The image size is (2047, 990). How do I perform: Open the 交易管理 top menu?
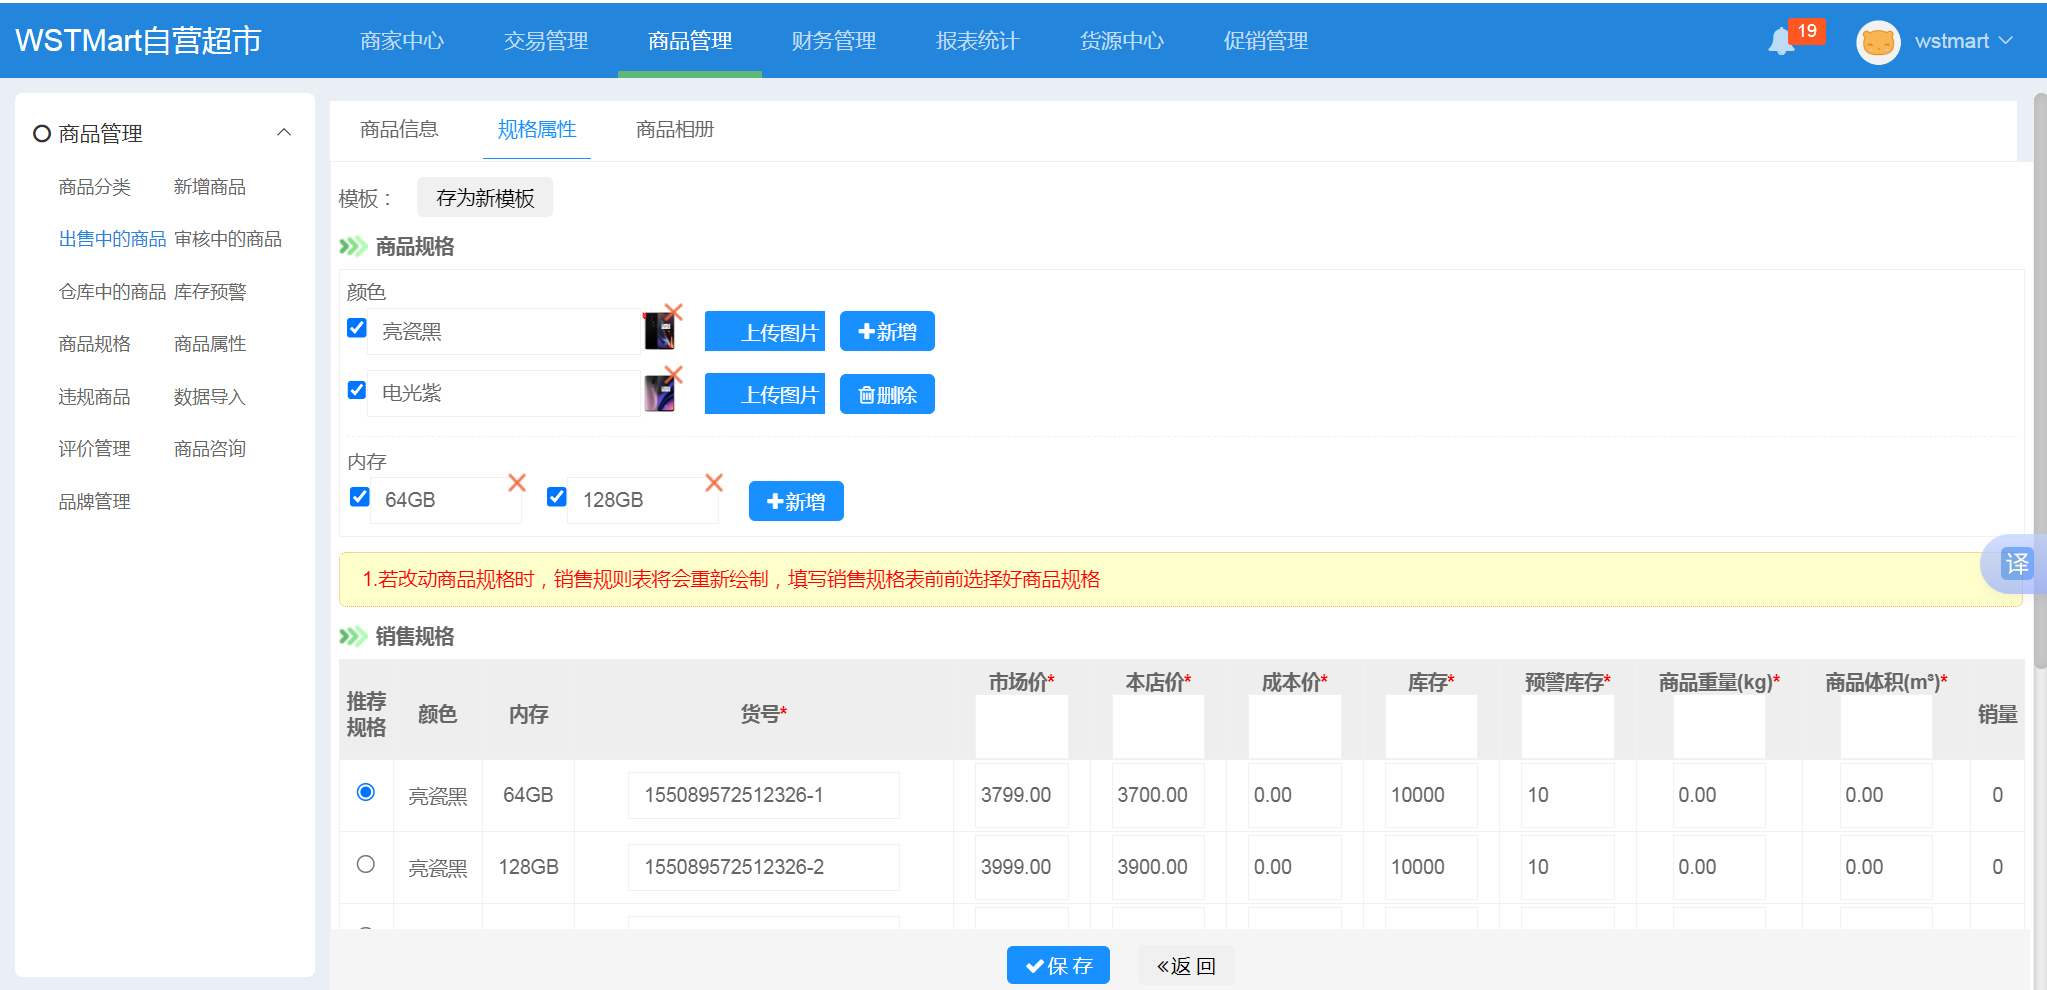click(x=546, y=41)
